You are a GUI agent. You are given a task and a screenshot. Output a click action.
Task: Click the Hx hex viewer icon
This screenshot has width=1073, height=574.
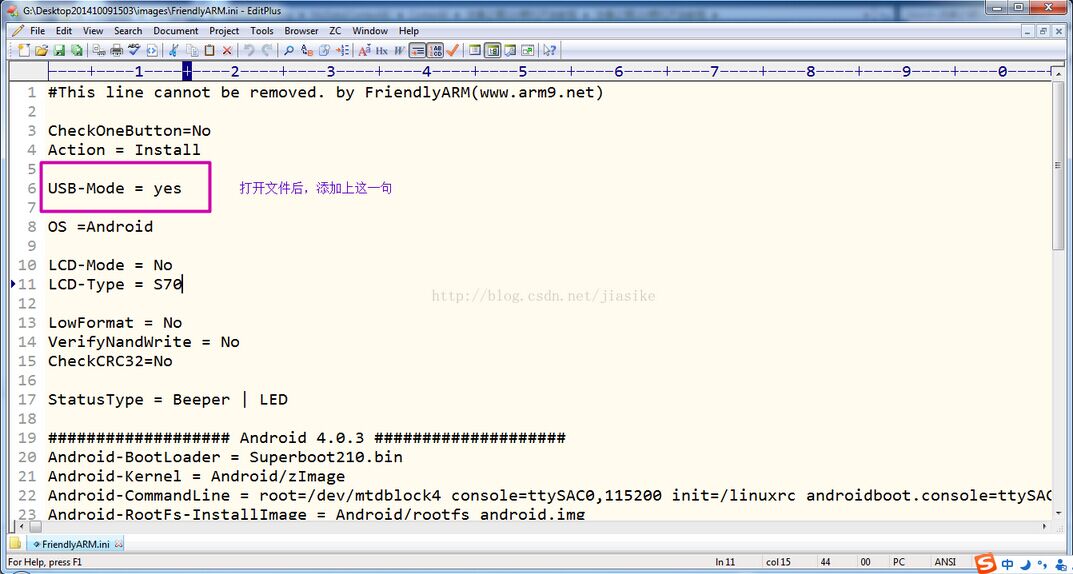pos(382,50)
